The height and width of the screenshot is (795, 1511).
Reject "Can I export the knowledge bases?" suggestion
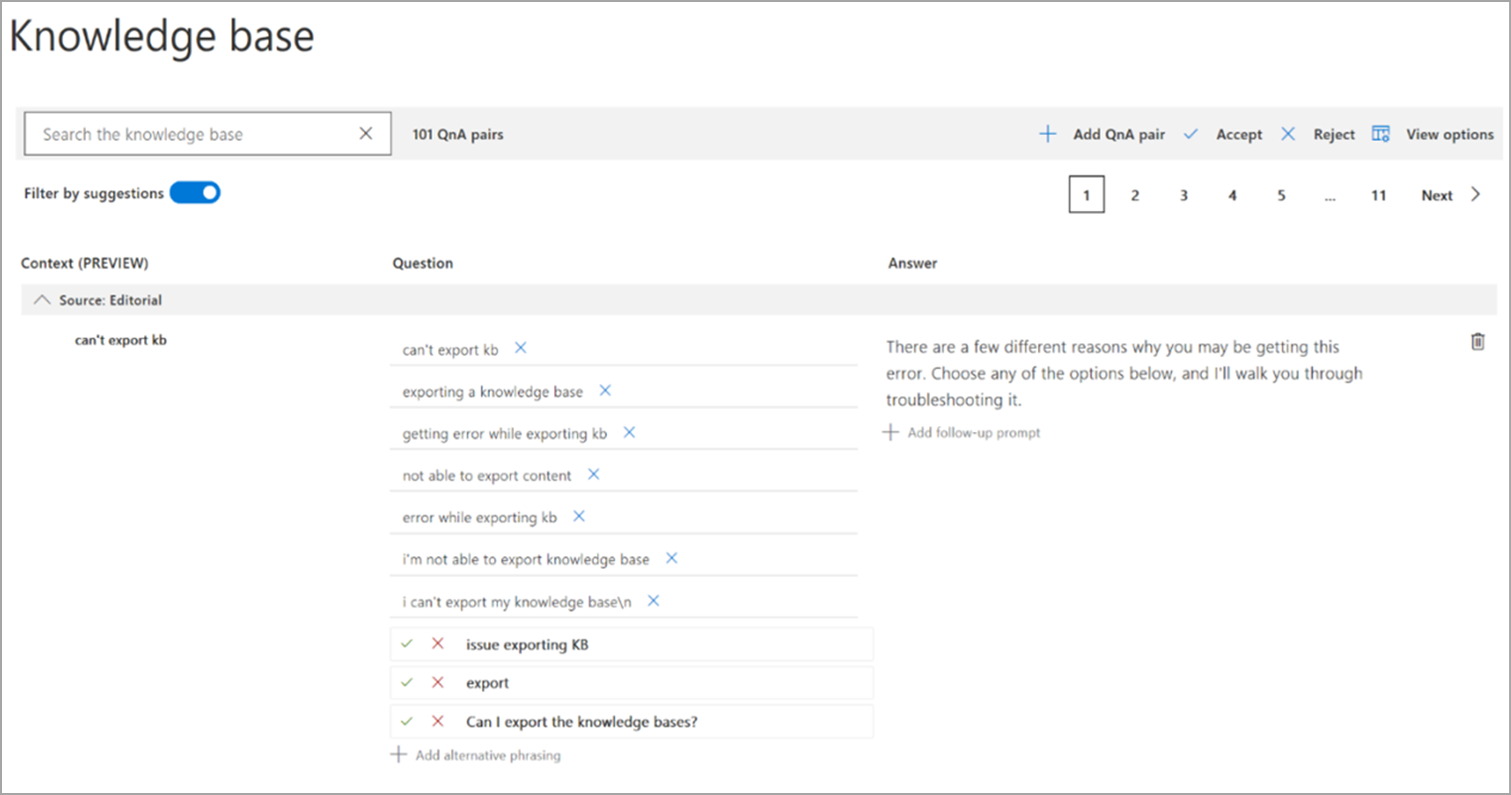pos(437,721)
